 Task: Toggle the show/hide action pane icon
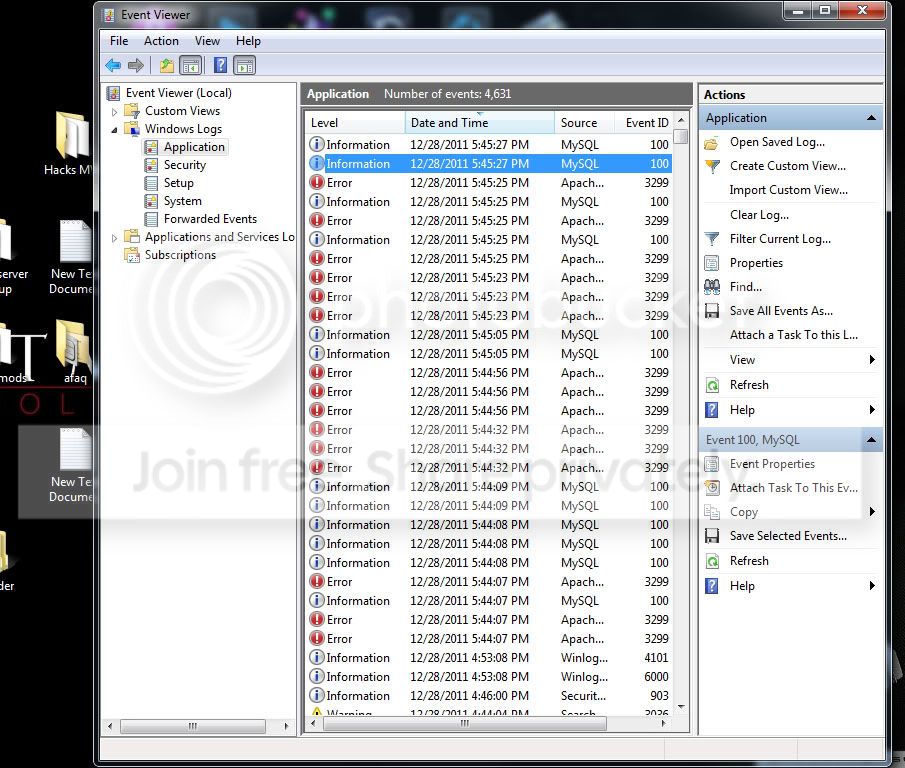245,66
